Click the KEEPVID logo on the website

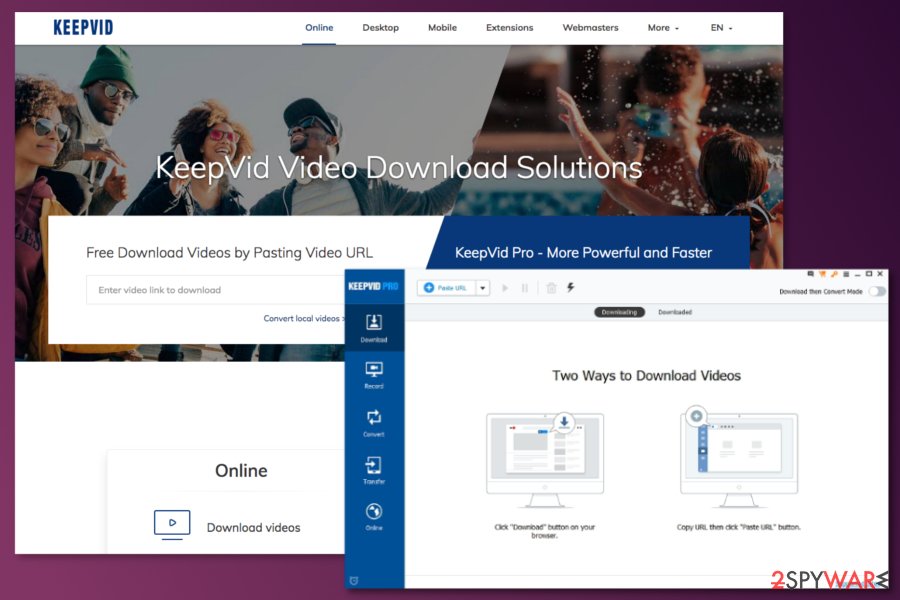83,28
